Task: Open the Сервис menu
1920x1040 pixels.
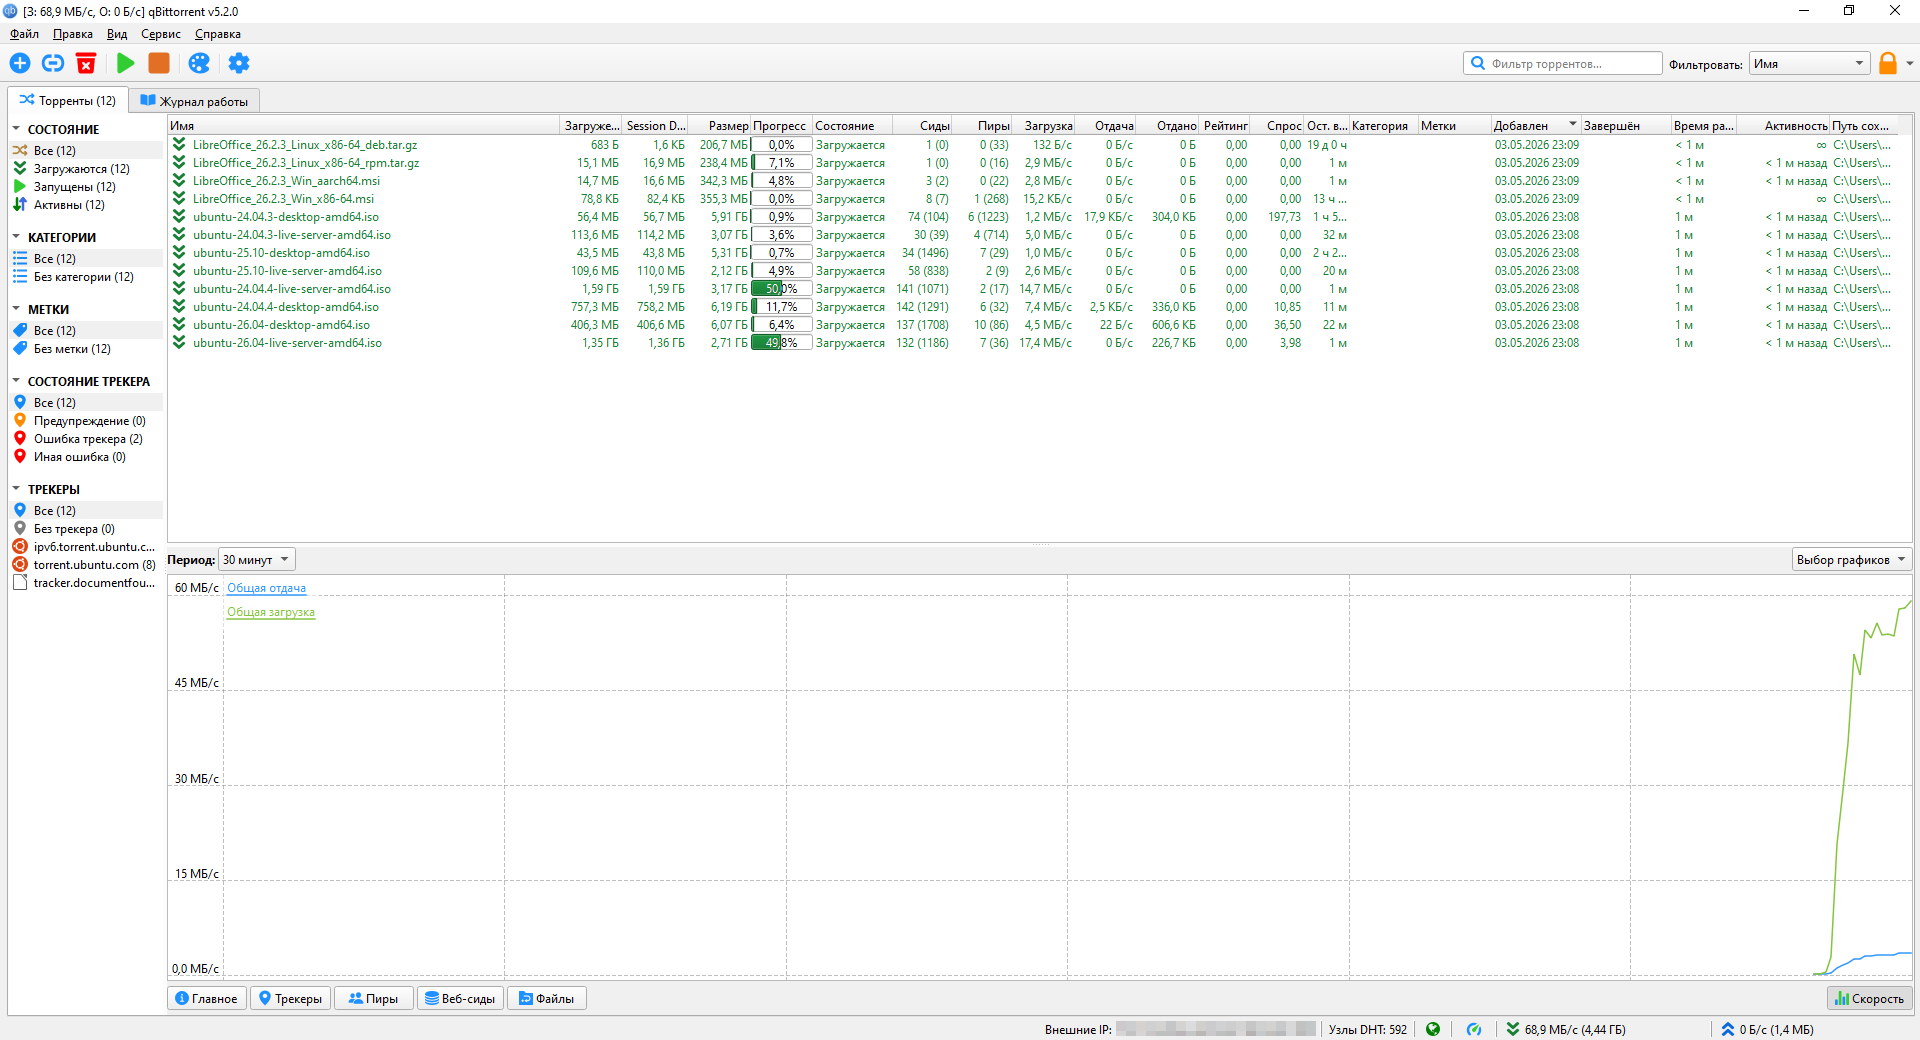Action: click(x=160, y=34)
